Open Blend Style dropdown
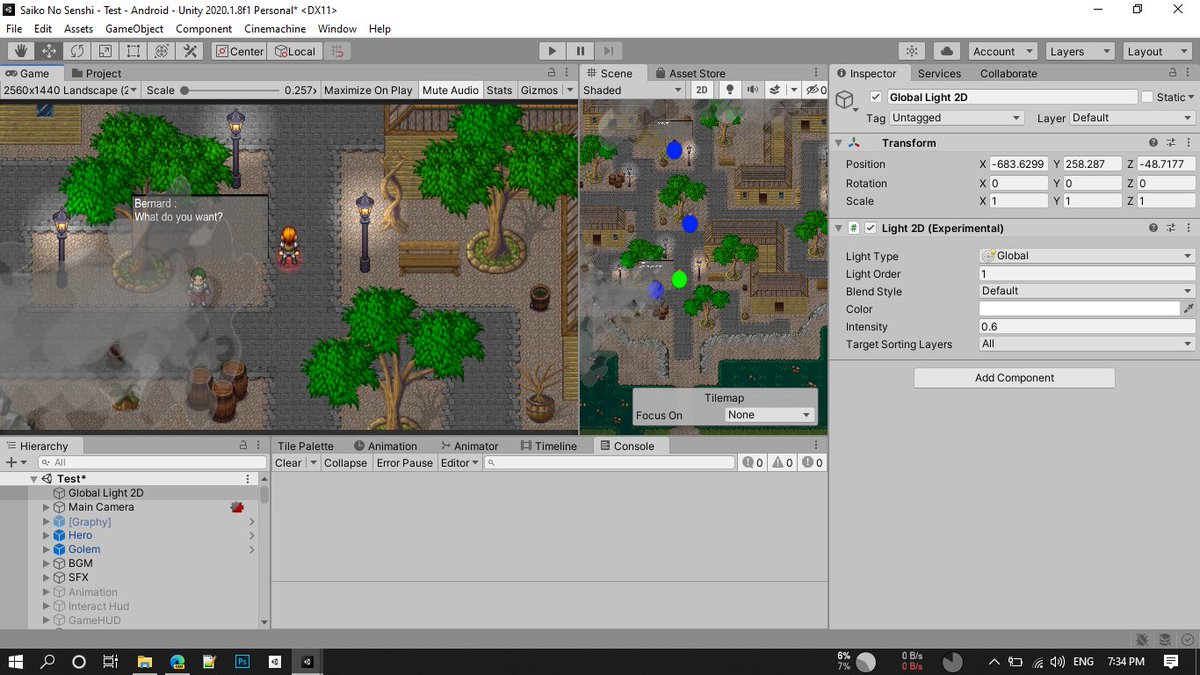This screenshot has height=675, width=1200. coord(1087,291)
